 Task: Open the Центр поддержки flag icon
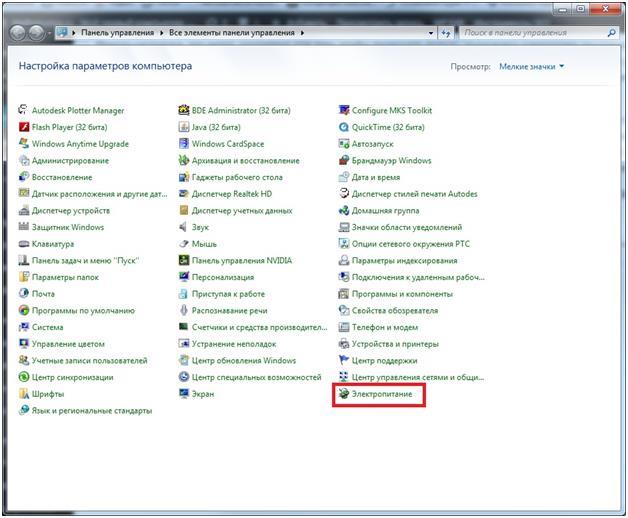(x=344, y=360)
